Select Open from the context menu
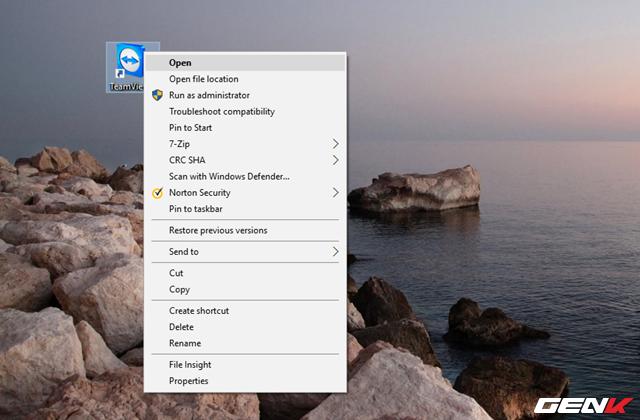Screen dimensions: 640x420 (180, 62)
